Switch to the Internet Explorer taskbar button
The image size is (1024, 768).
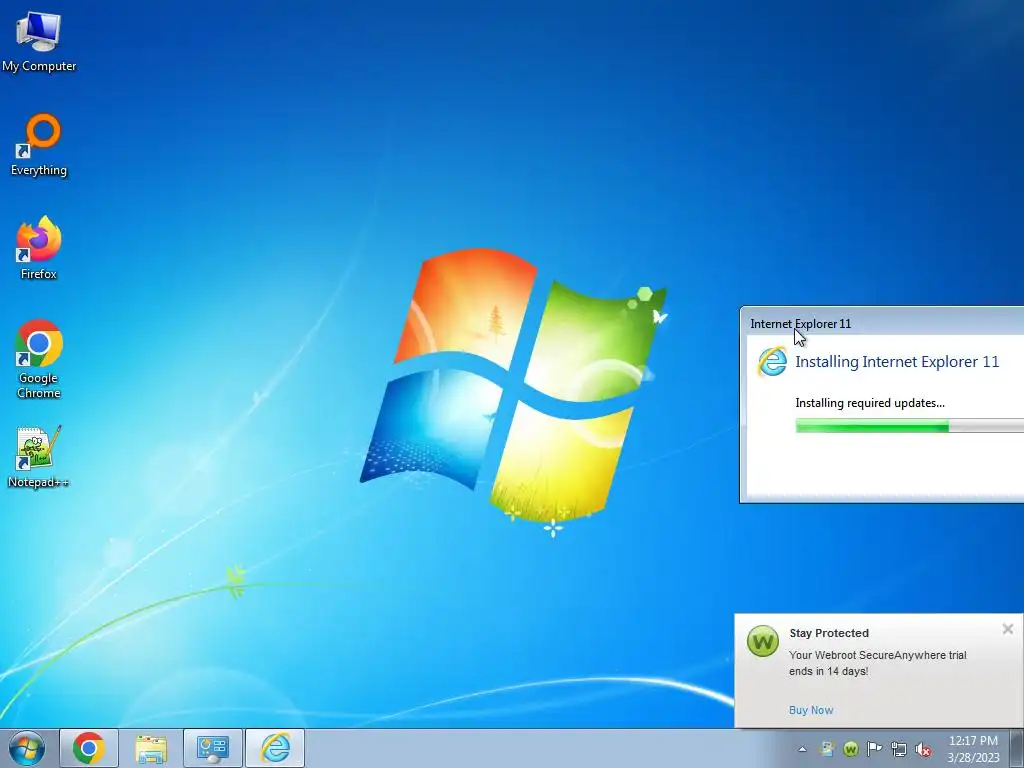click(275, 748)
